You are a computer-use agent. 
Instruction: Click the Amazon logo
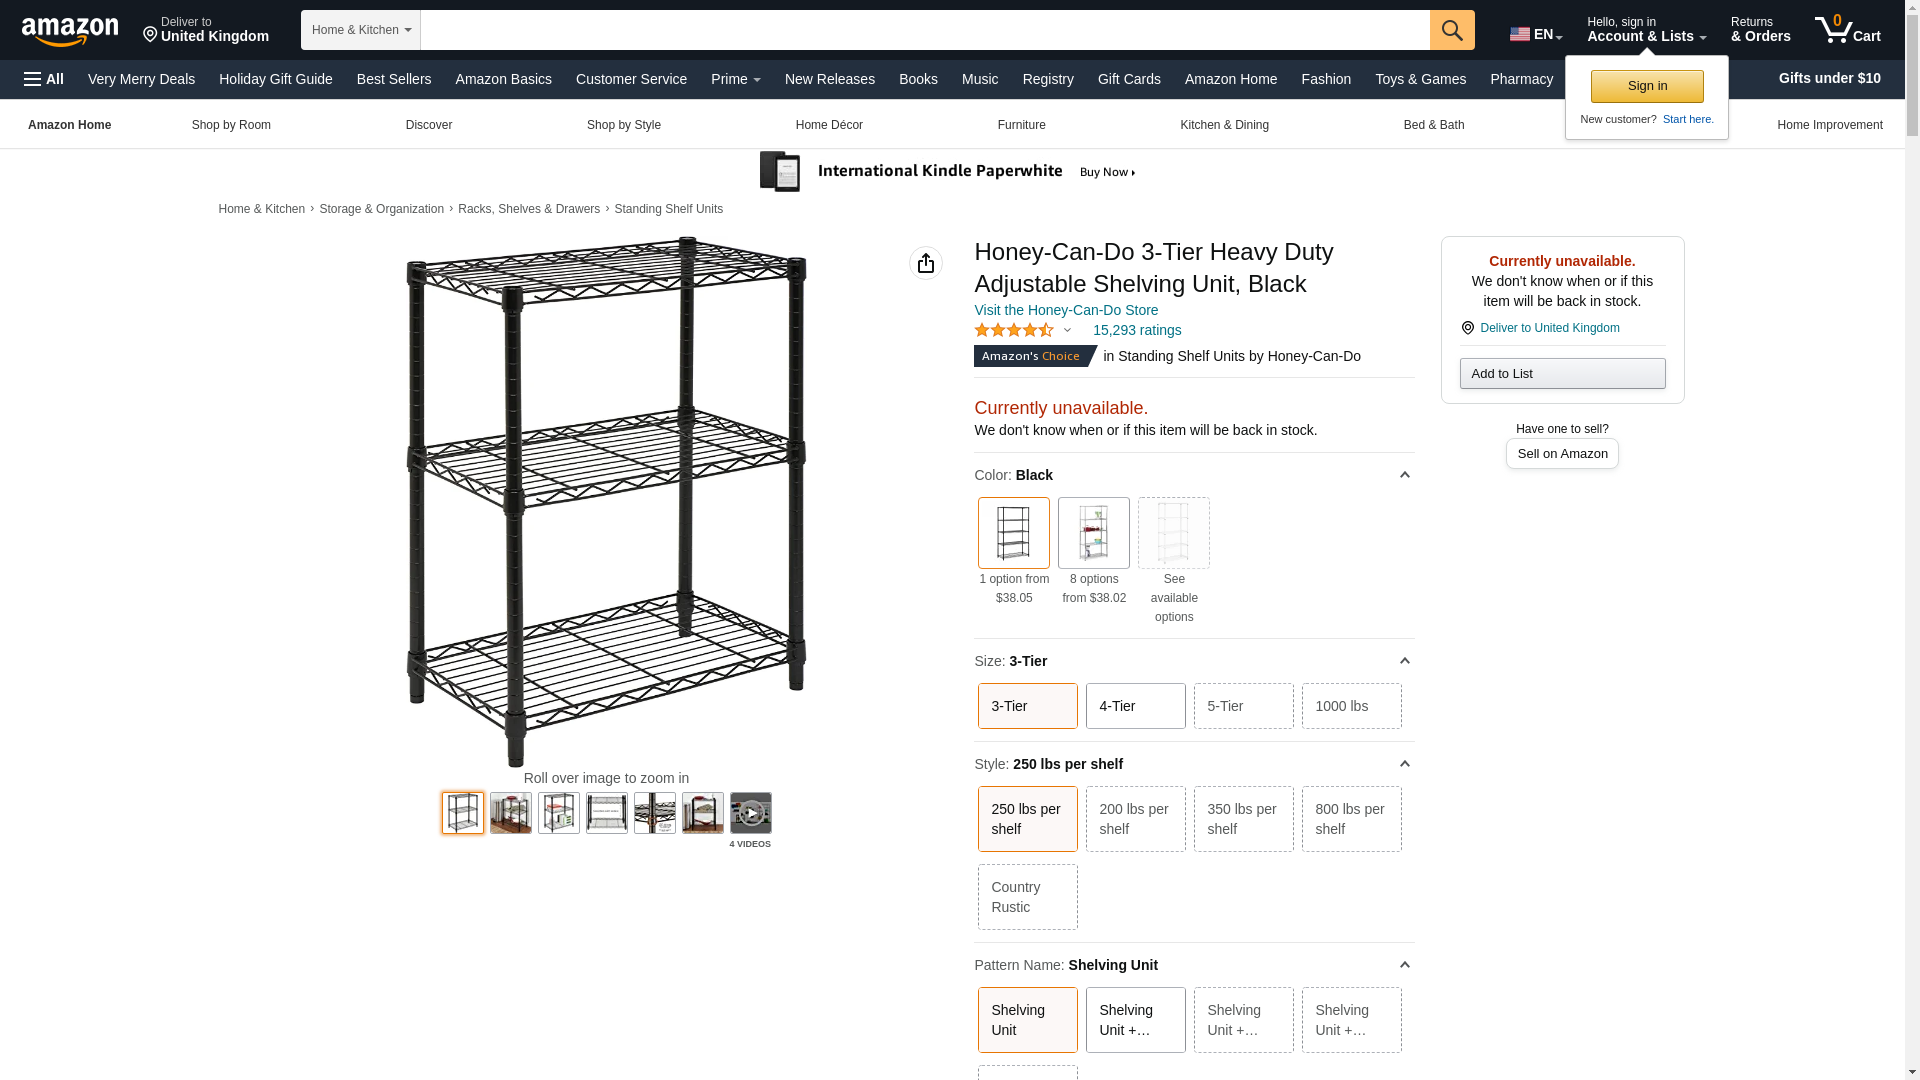tap(70, 31)
